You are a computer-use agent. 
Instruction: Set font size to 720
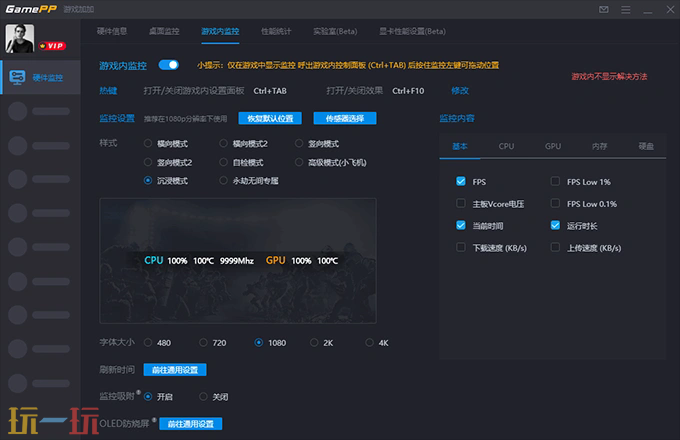tap(203, 342)
